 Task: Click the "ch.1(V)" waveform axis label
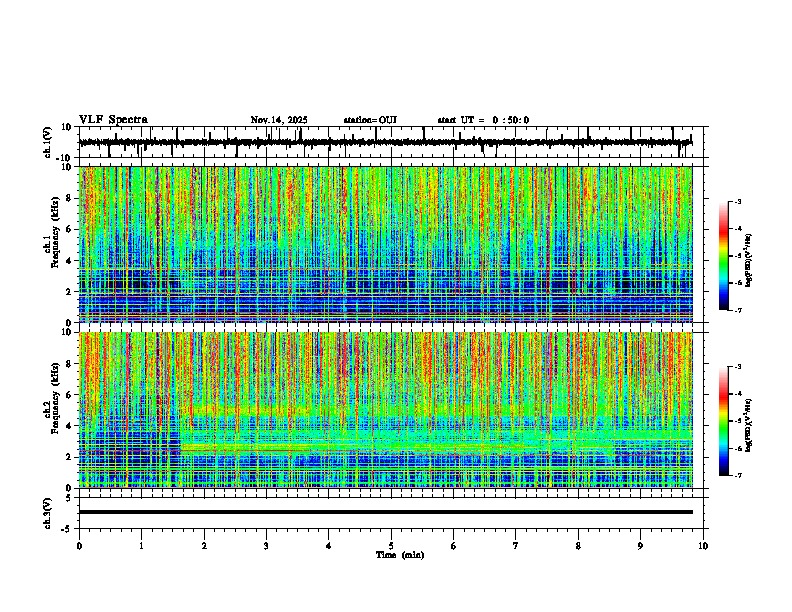tap(48, 142)
